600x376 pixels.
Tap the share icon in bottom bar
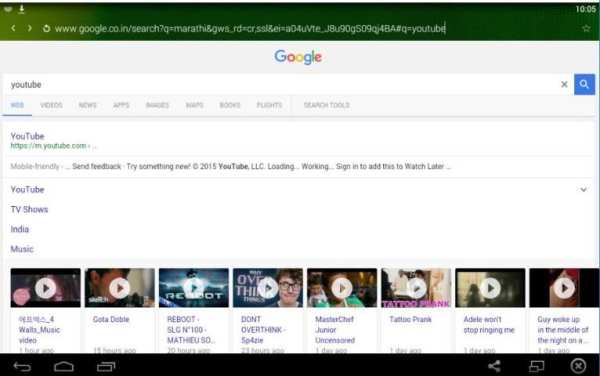tap(494, 366)
